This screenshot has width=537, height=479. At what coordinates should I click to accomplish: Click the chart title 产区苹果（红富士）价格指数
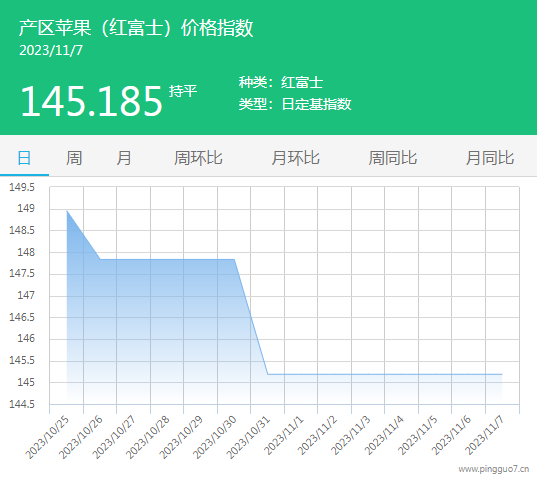[x=136, y=28]
